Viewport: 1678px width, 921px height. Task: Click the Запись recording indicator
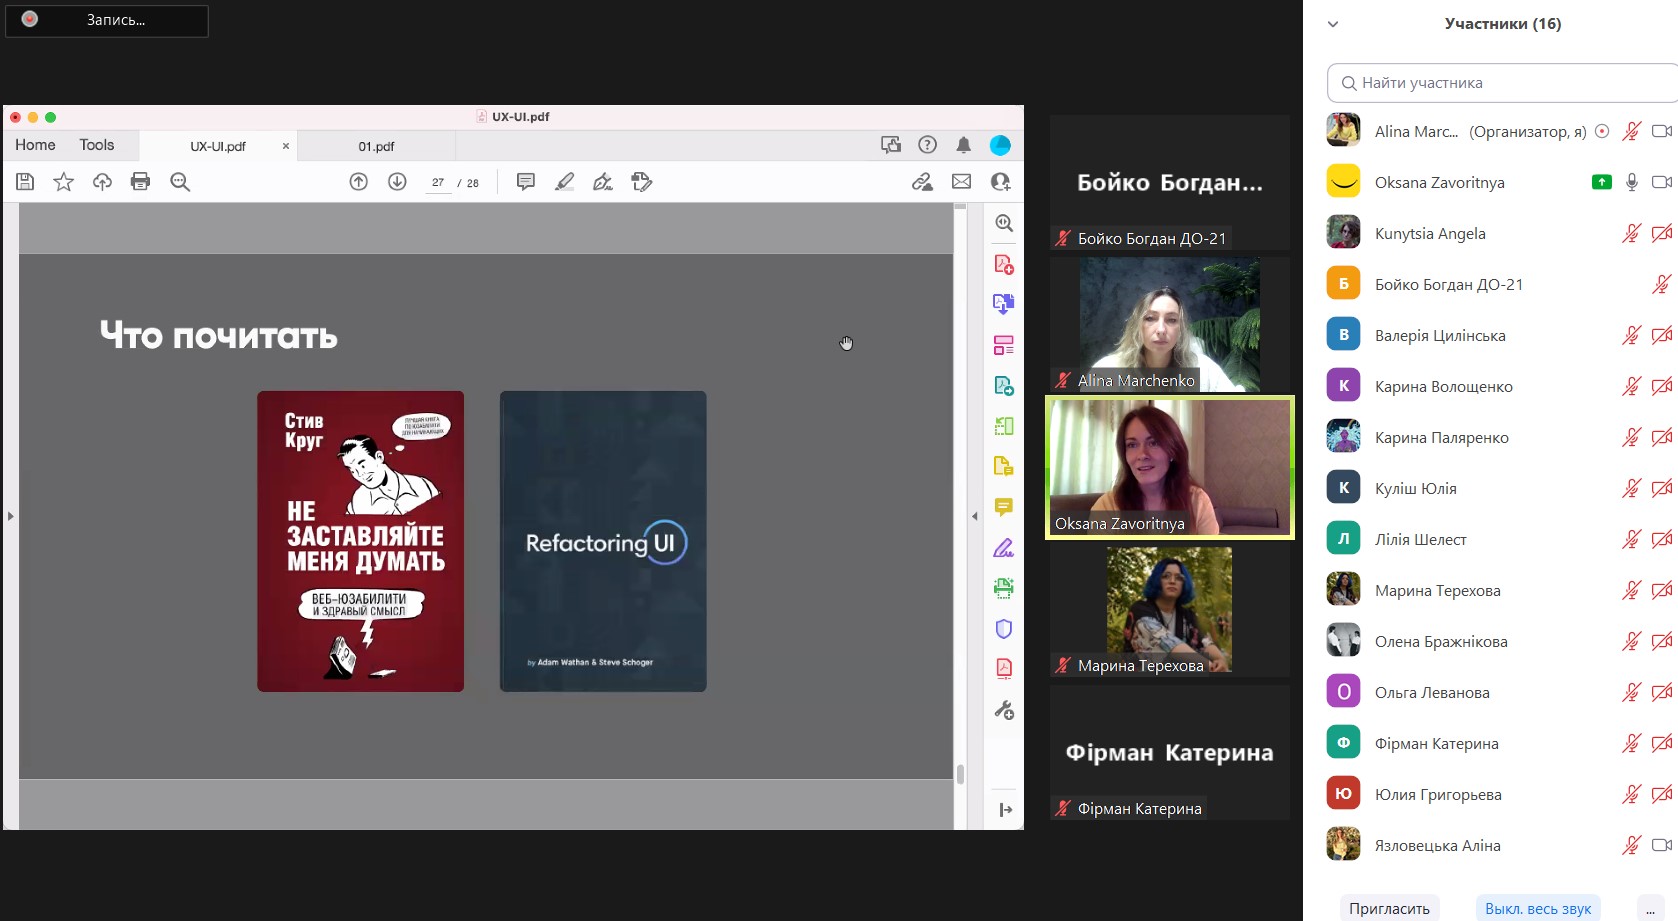[x=107, y=20]
